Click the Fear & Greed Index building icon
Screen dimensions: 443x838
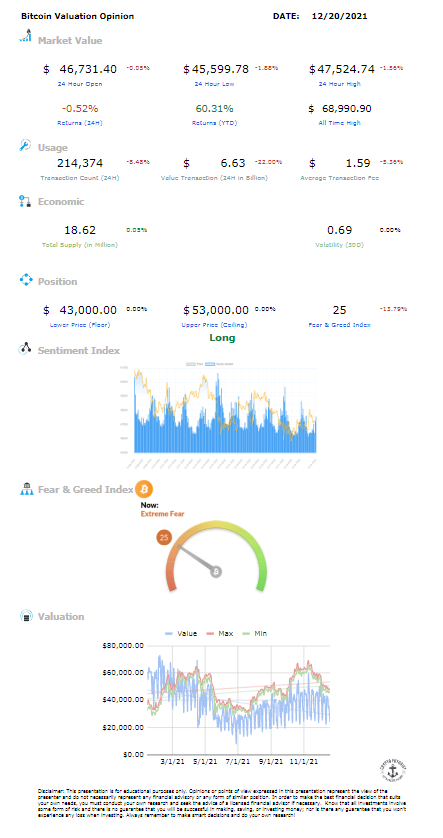tap(26, 488)
